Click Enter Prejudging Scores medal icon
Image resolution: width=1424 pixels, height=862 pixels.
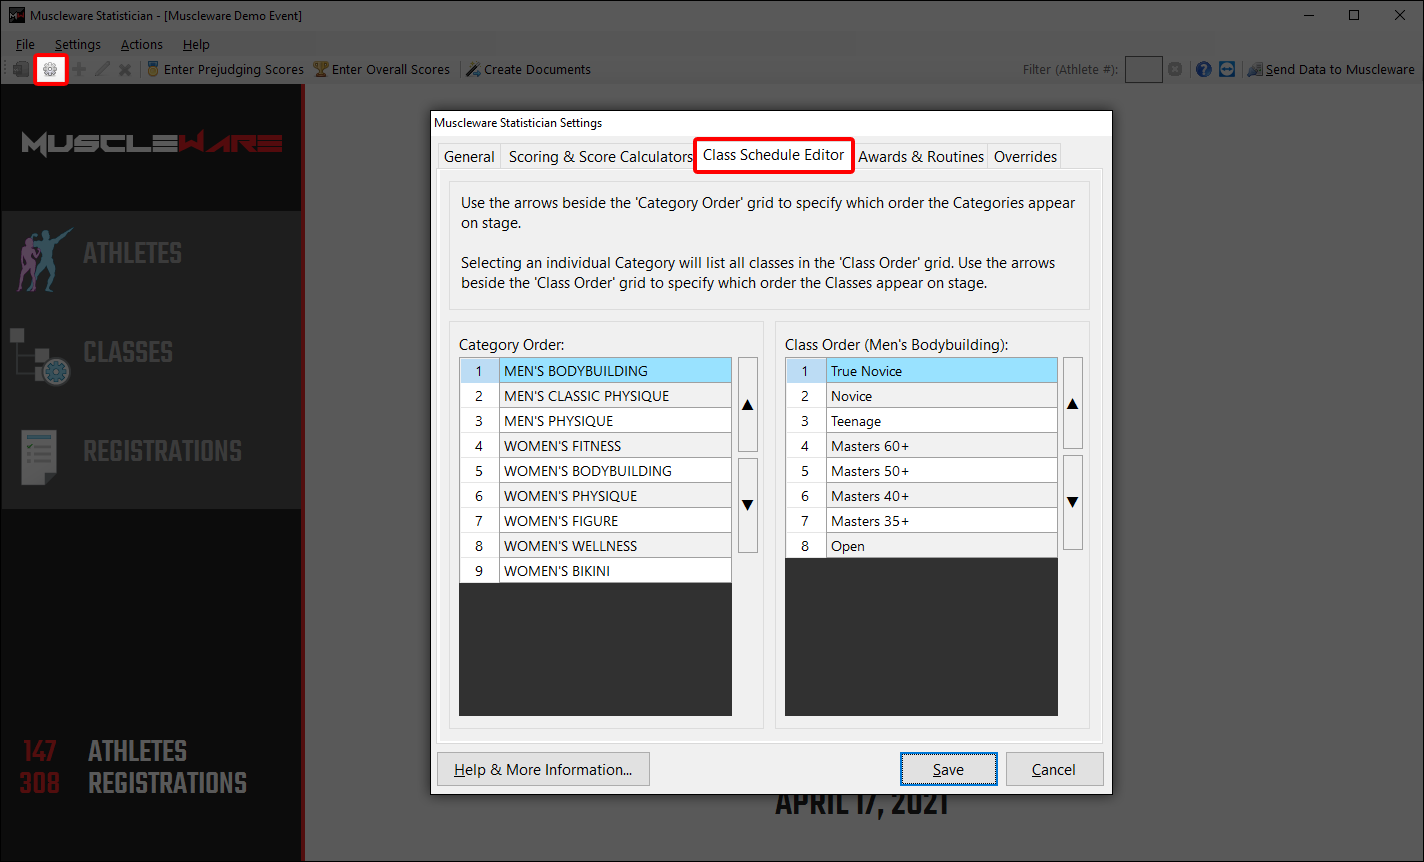point(153,70)
